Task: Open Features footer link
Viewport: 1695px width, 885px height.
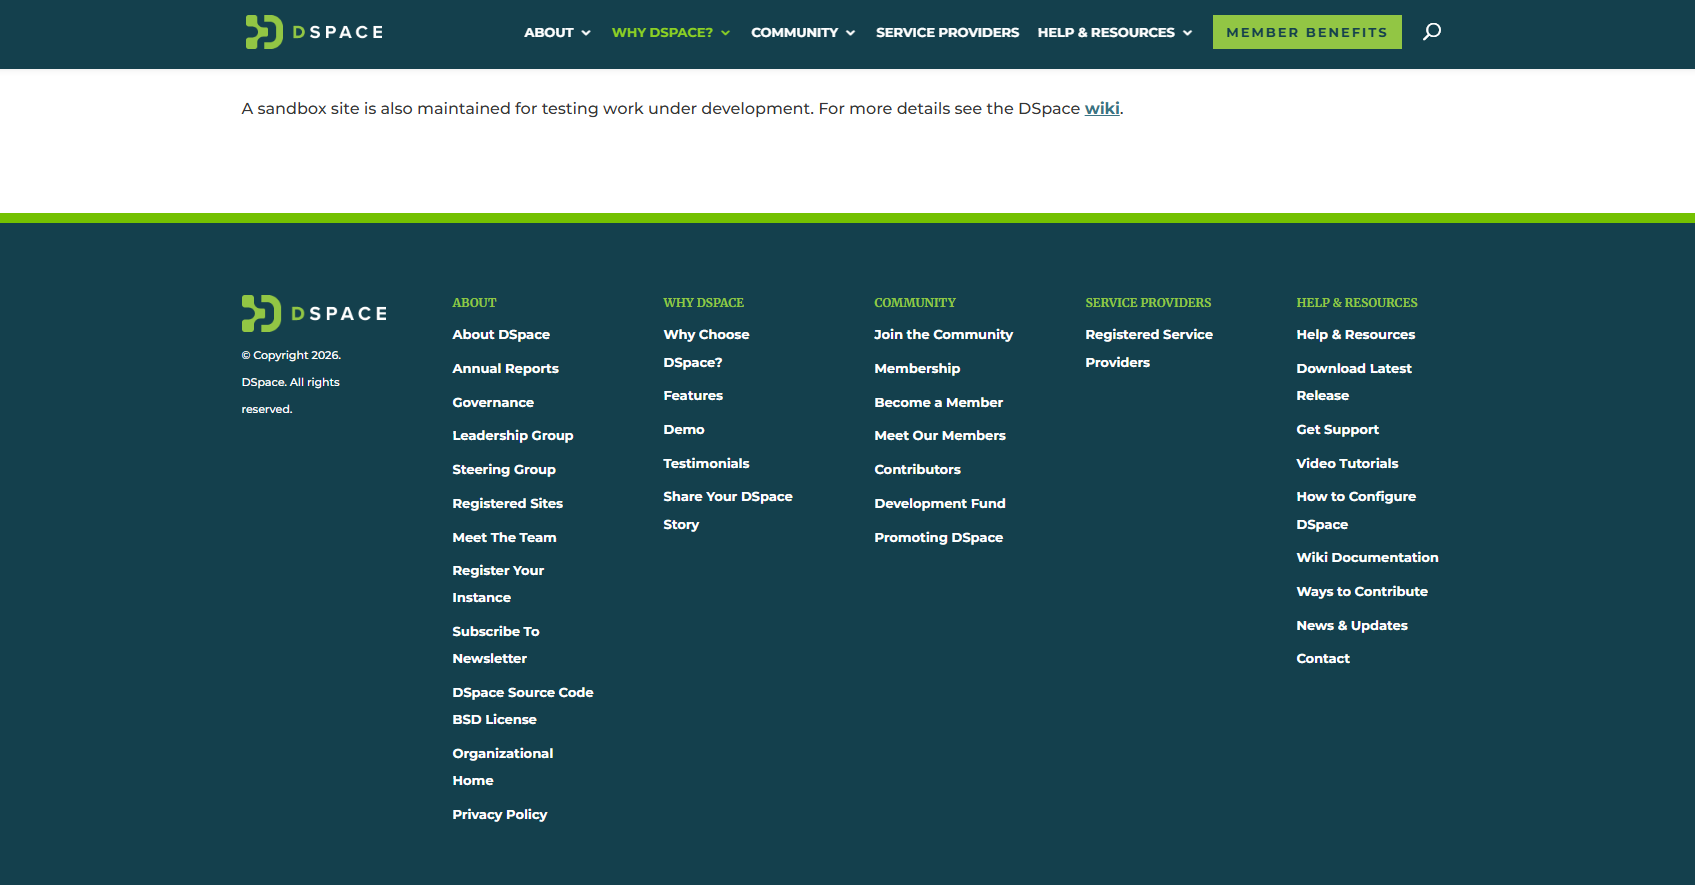Action: coord(693,395)
